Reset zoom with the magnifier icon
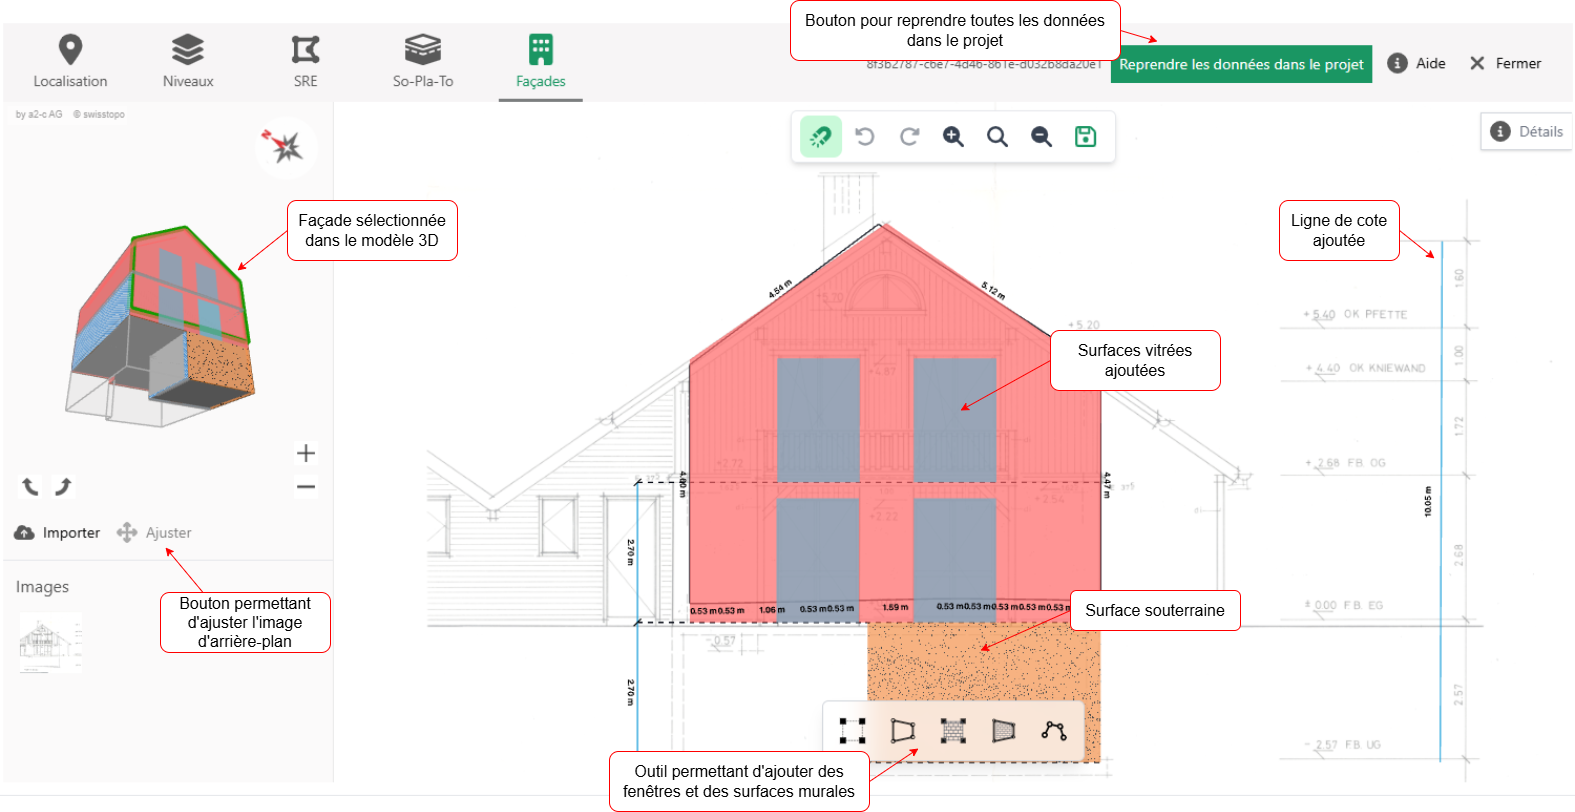This screenshot has height=812, width=1575. coord(997,136)
